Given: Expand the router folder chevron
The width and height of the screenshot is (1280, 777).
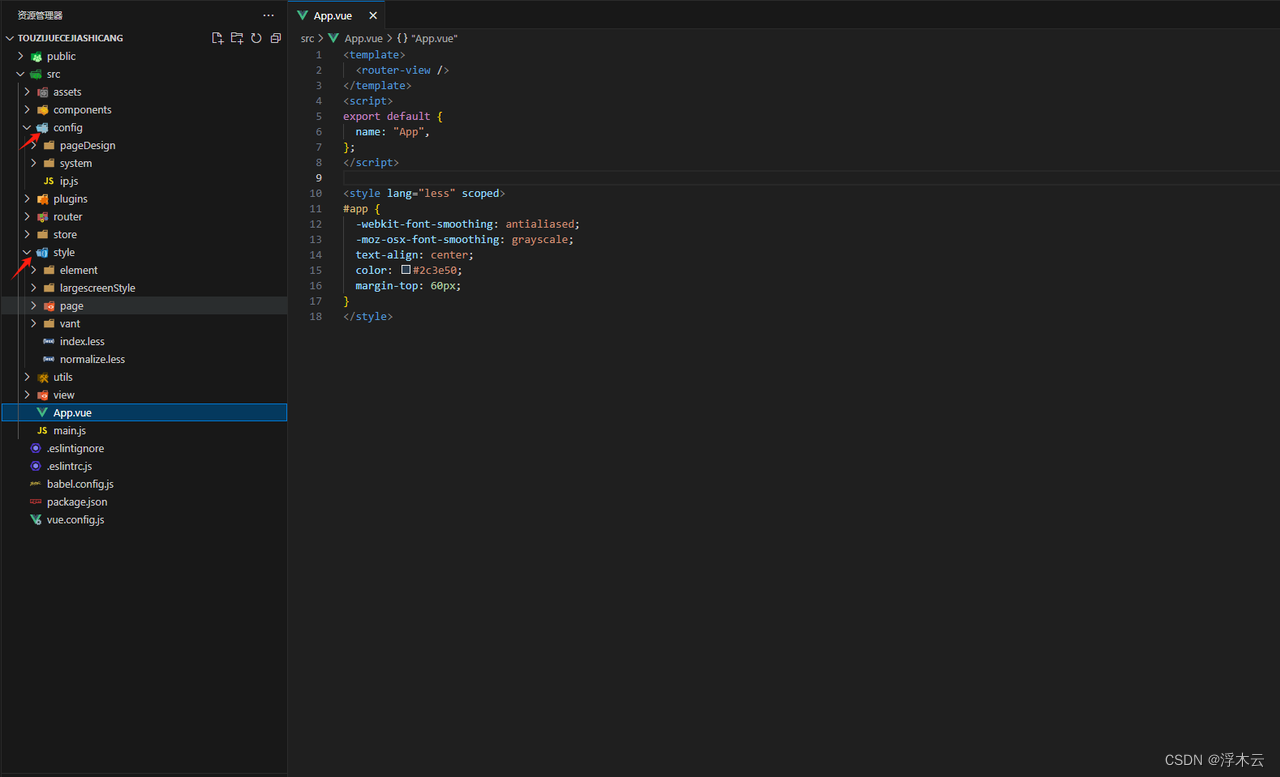Looking at the screenshot, I should pos(27,217).
